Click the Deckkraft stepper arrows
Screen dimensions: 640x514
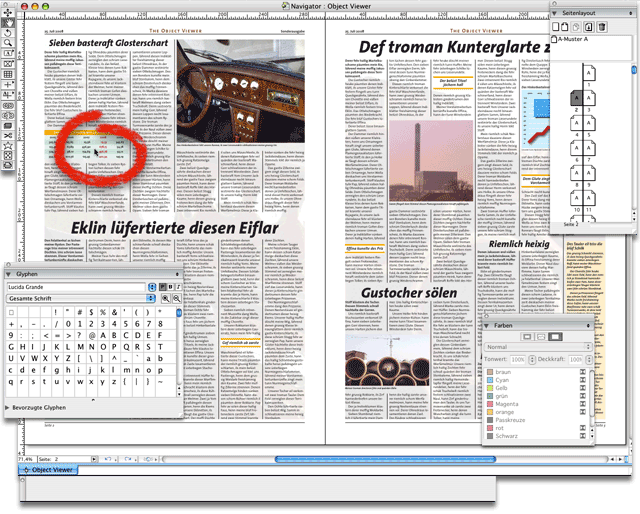[589, 360]
